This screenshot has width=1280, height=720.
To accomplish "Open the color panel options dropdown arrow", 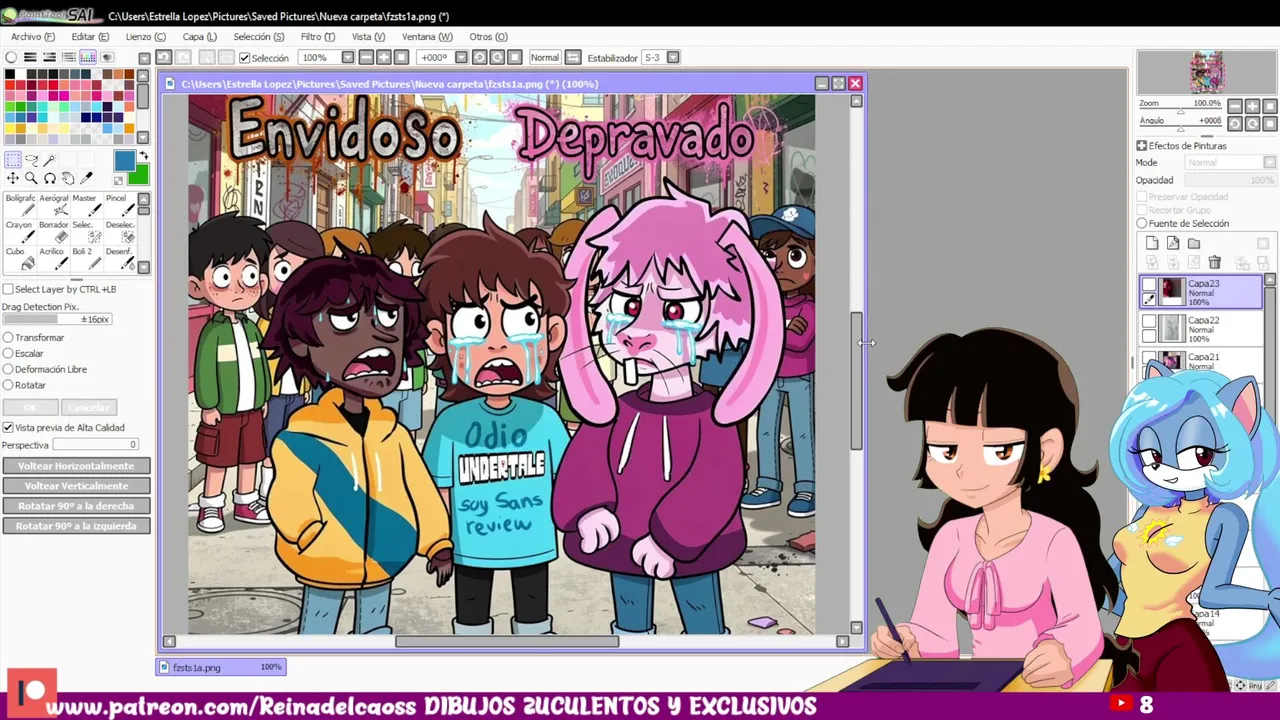I will pos(144,58).
